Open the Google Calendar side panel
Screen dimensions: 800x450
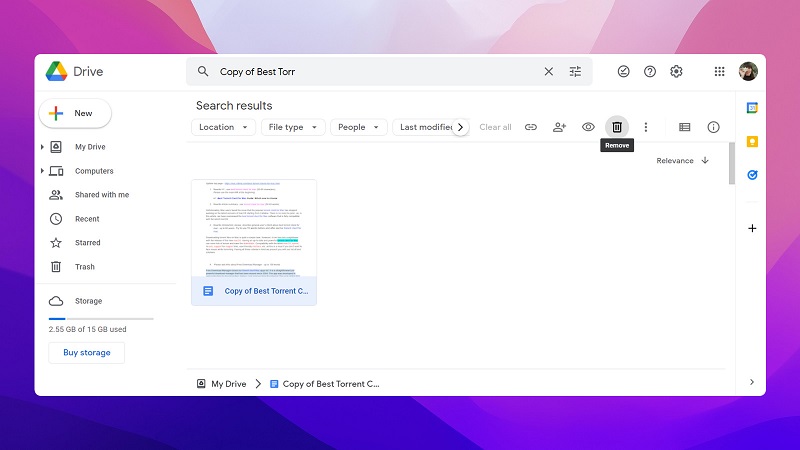pyautogui.click(x=752, y=108)
